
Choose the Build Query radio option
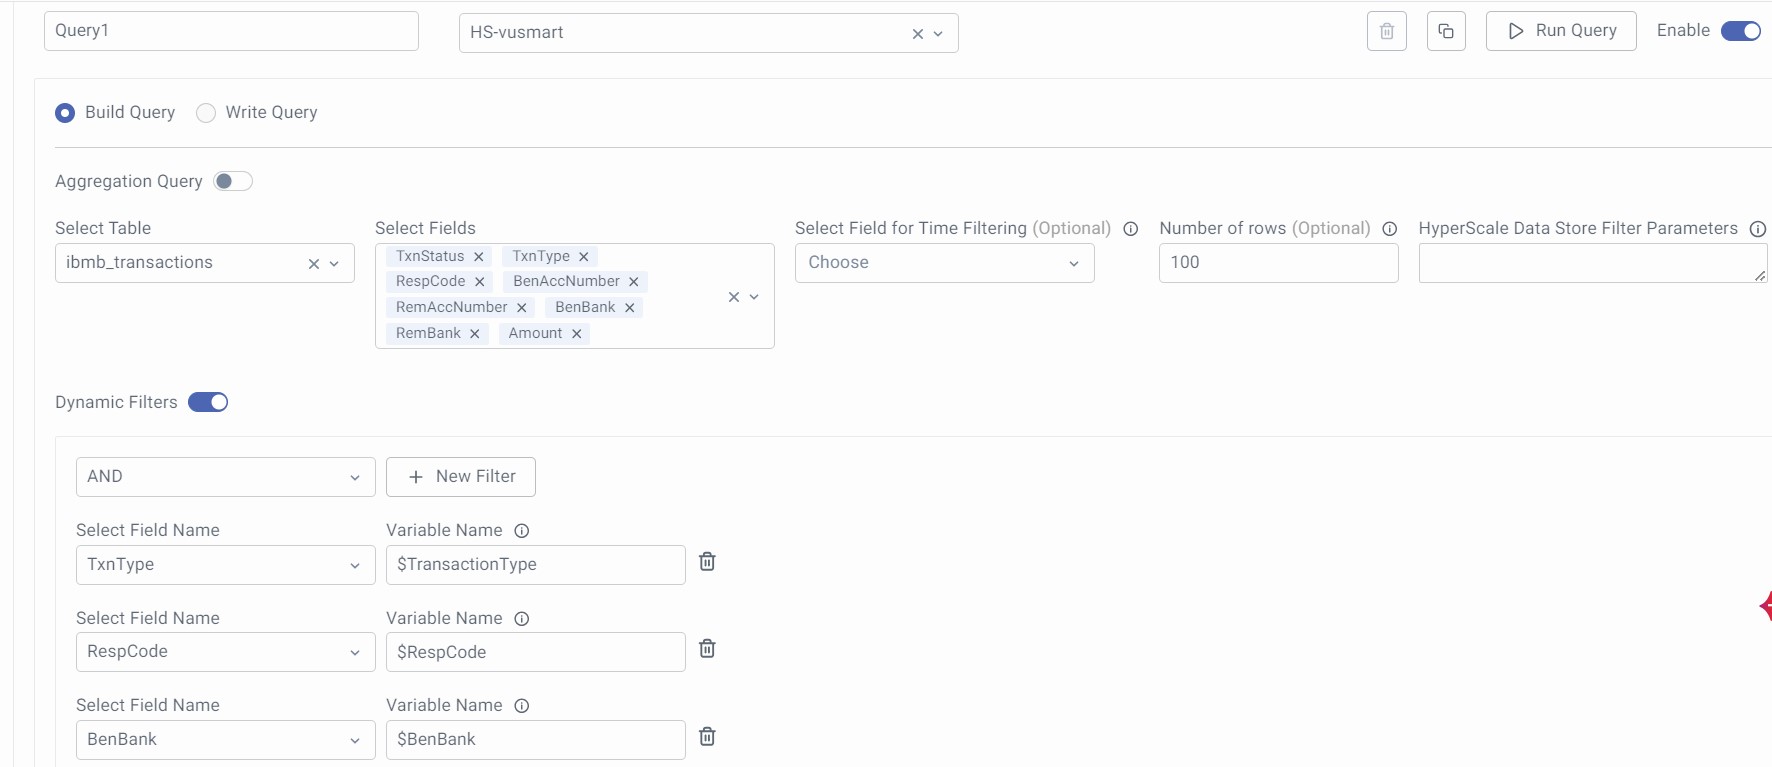pyautogui.click(x=65, y=113)
